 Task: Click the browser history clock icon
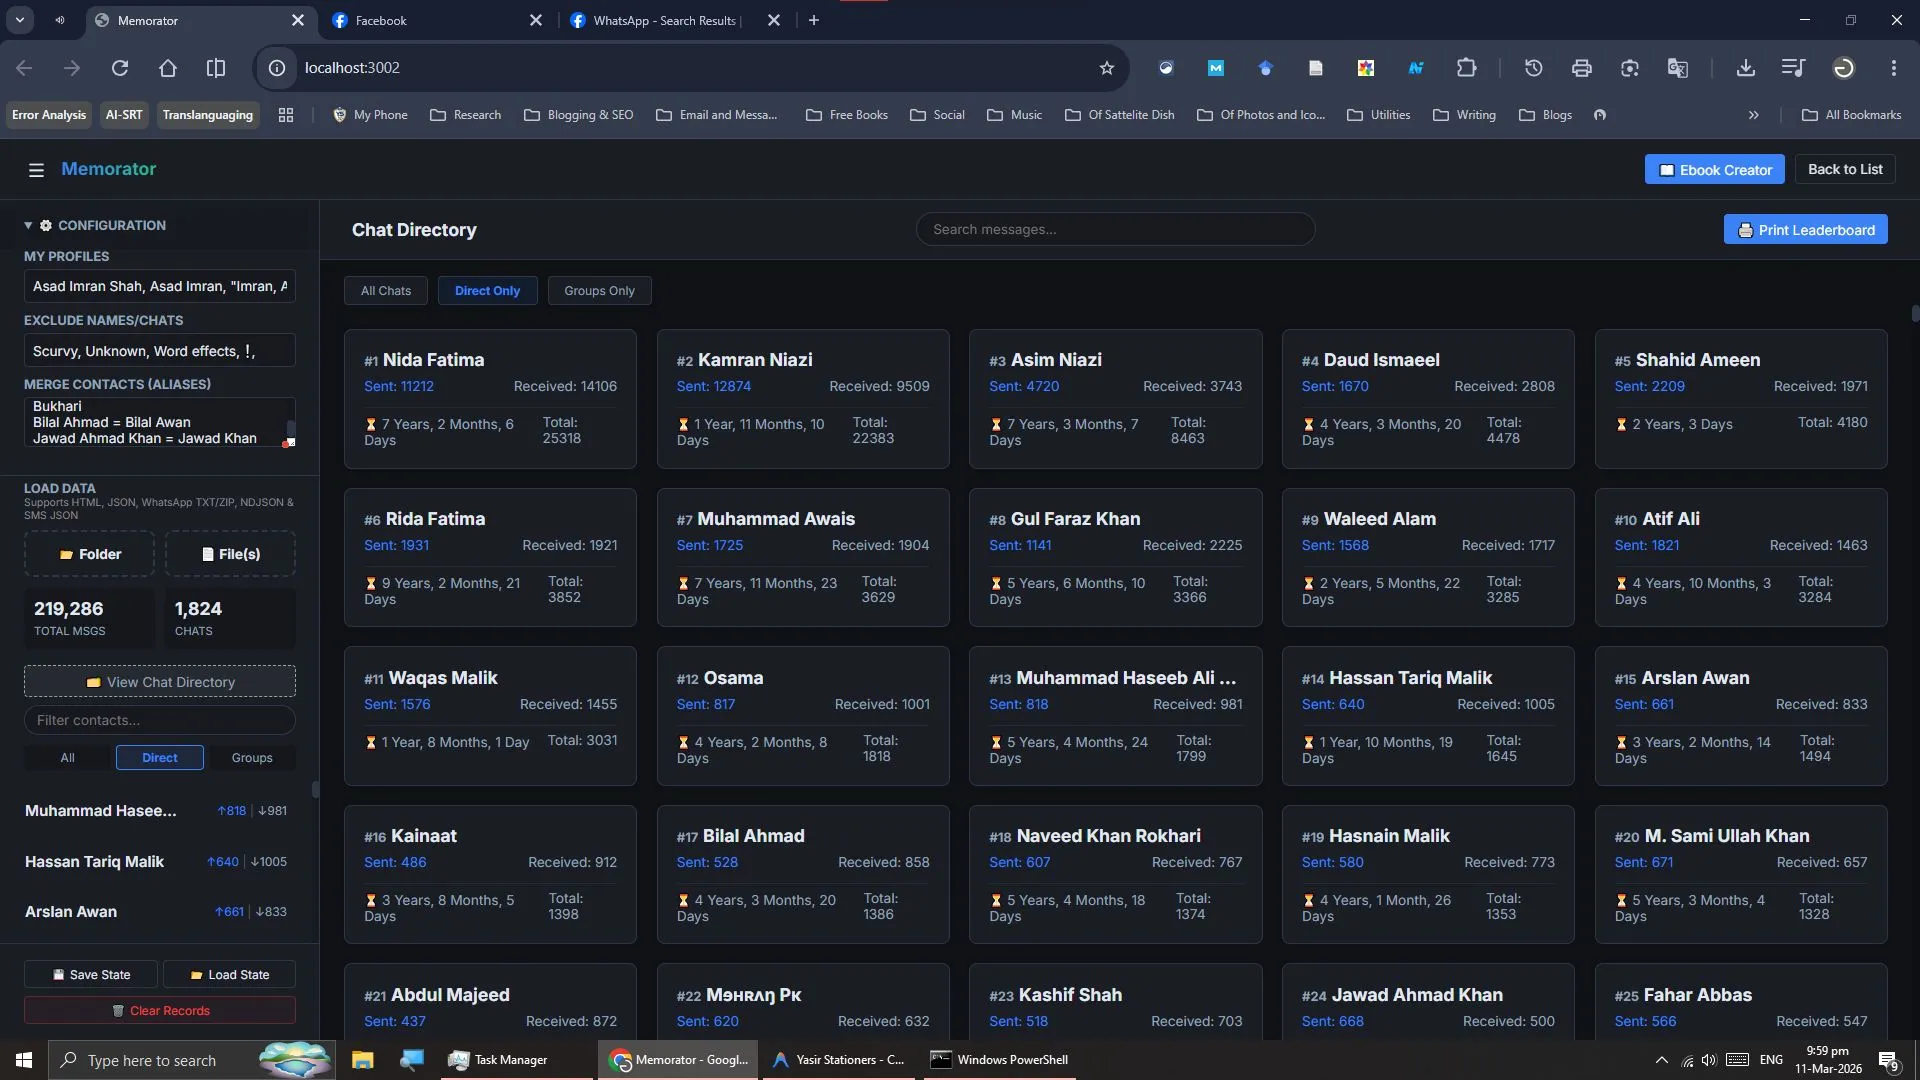tap(1533, 68)
